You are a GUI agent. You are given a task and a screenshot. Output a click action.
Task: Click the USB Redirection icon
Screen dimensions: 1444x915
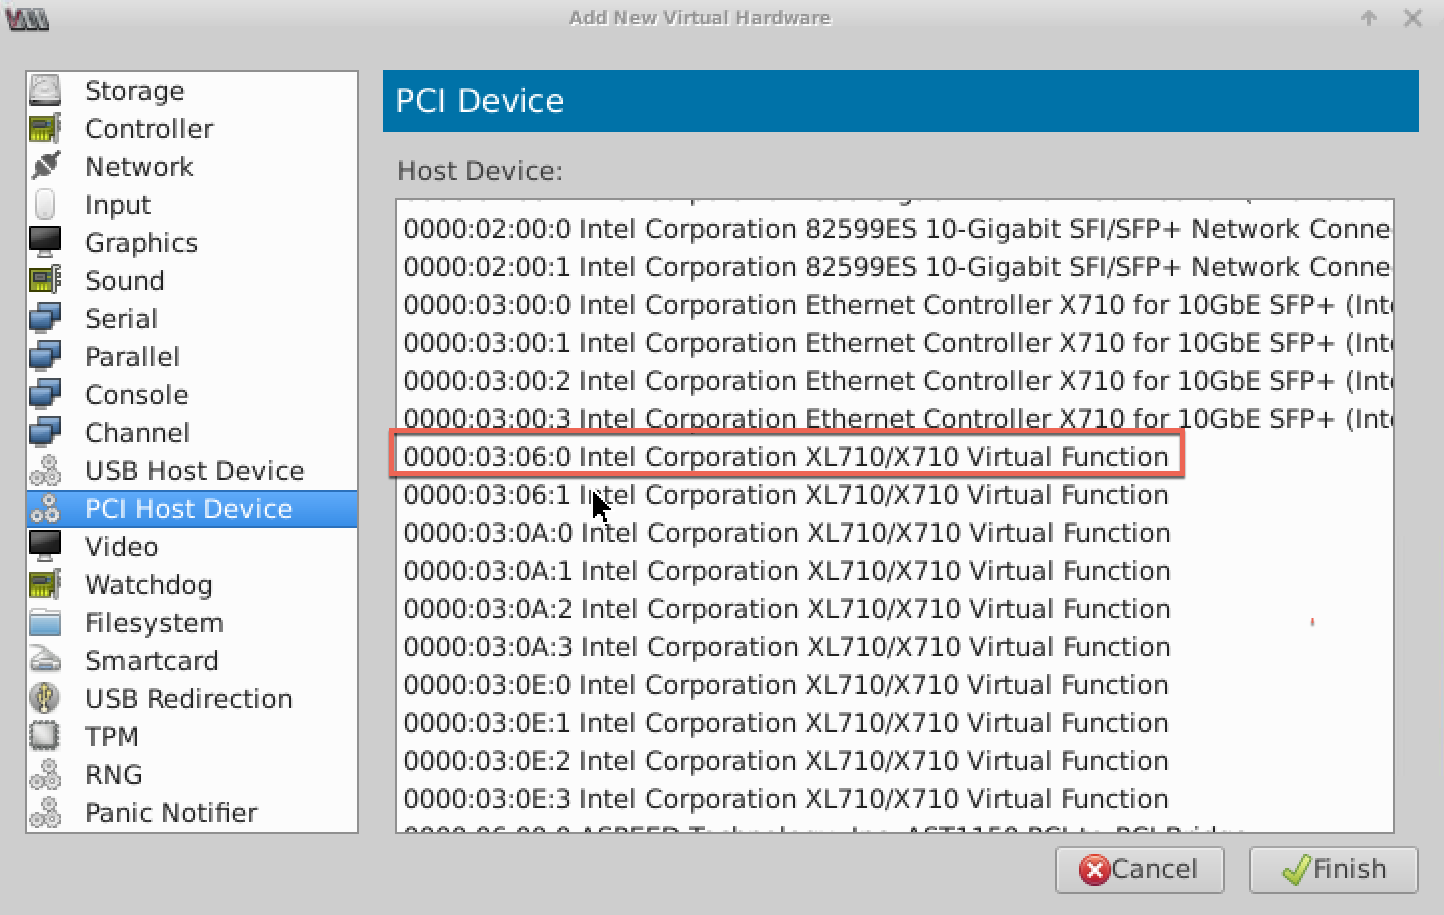click(45, 698)
